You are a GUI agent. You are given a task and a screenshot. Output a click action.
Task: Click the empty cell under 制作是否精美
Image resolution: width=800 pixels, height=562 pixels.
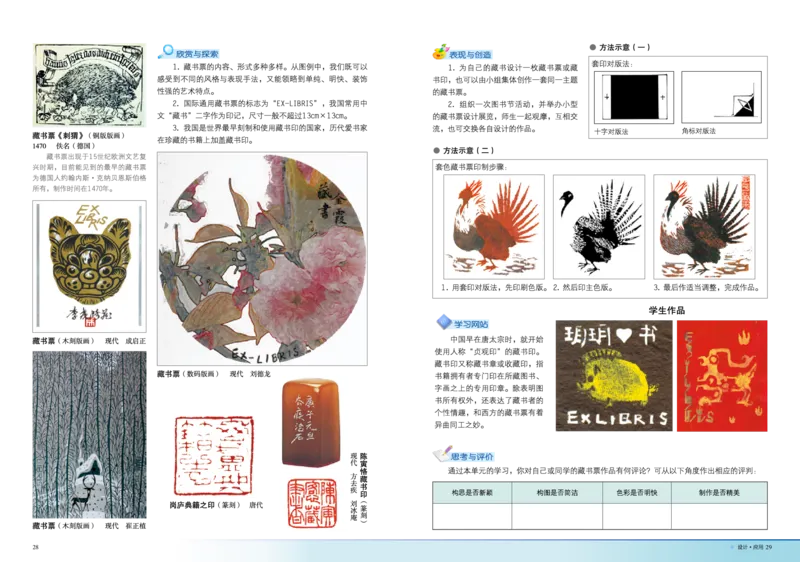(719, 516)
